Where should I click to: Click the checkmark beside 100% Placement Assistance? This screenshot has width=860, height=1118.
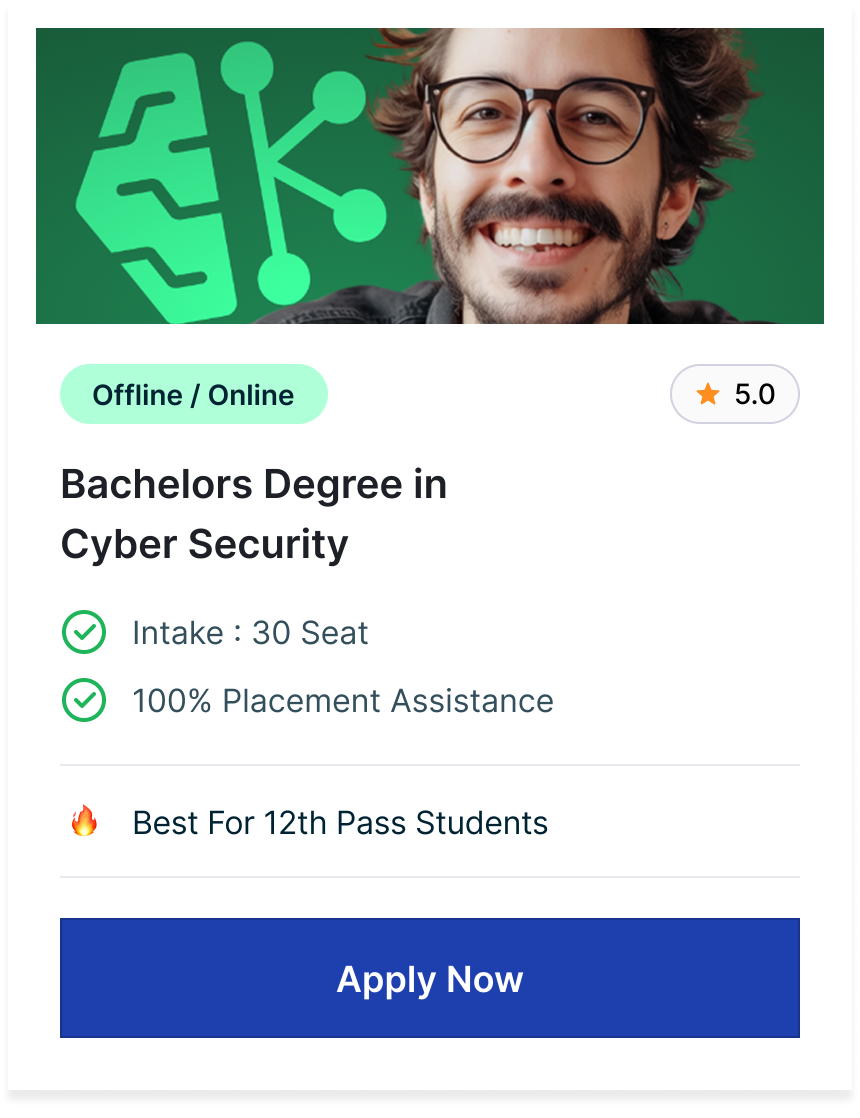84,701
